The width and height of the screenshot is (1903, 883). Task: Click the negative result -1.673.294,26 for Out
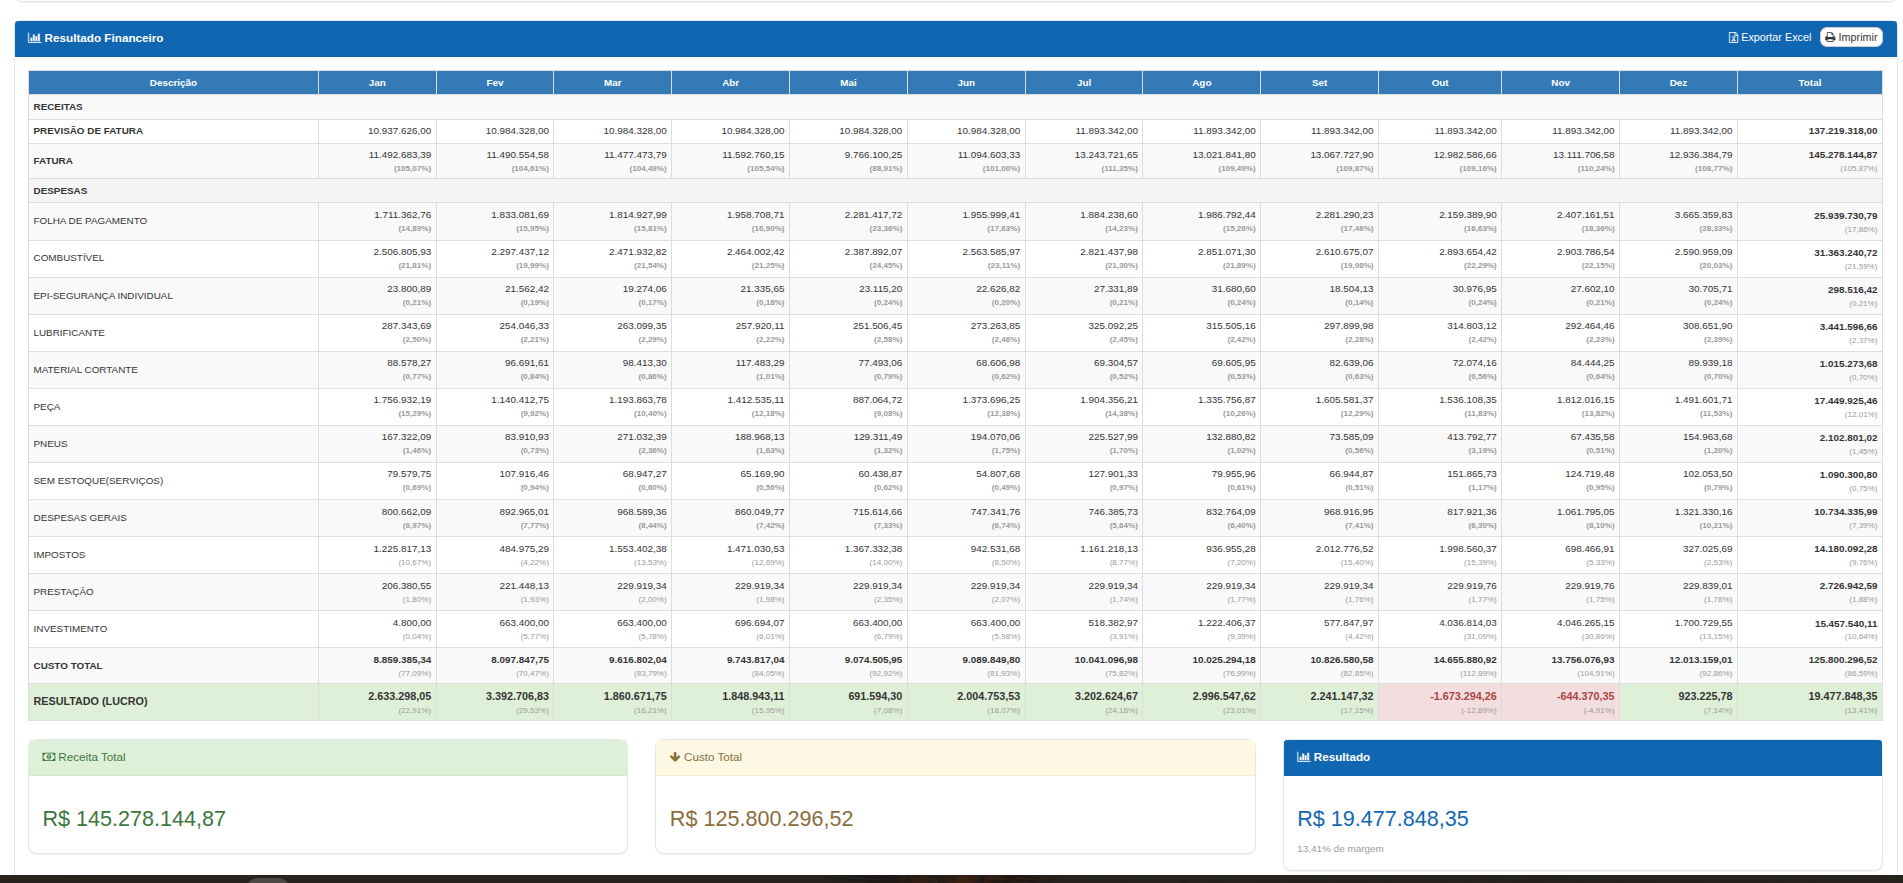point(1463,696)
